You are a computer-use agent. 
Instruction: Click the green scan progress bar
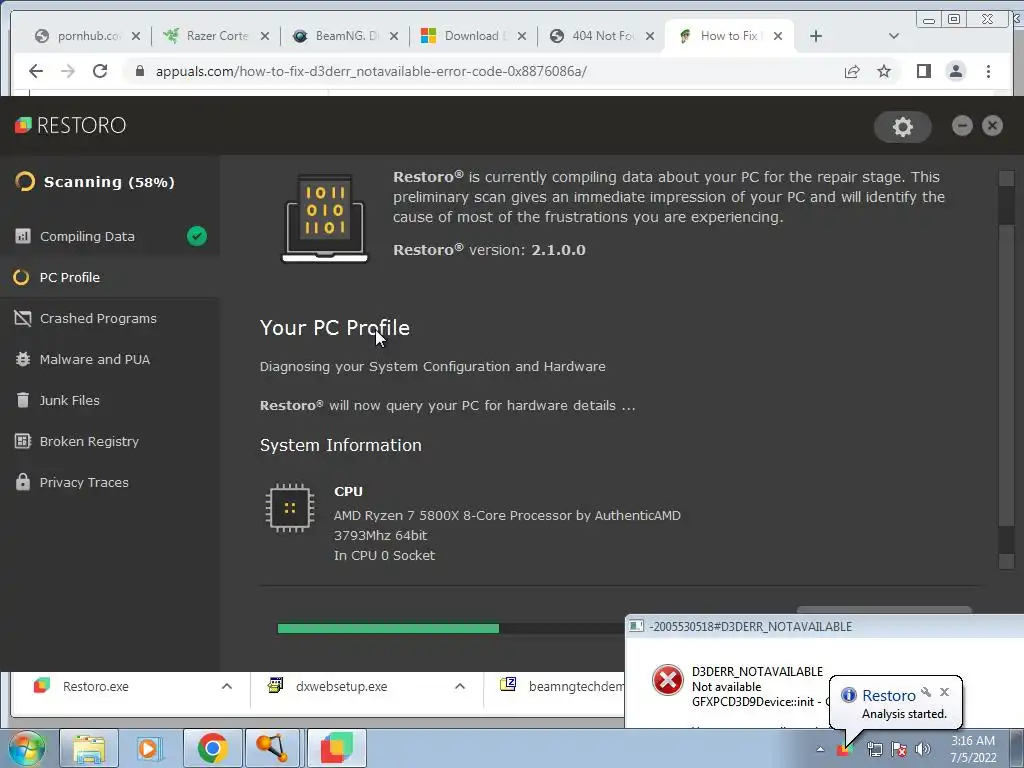coord(388,628)
